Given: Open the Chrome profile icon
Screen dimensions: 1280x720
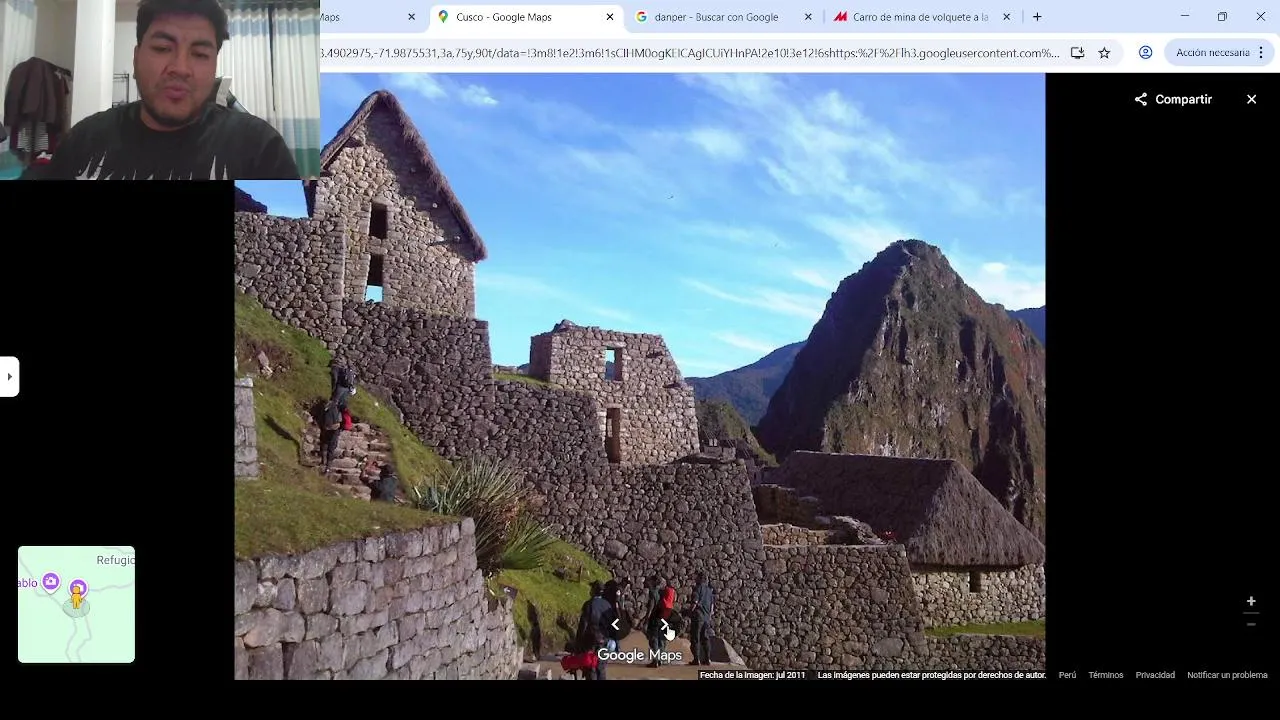Looking at the screenshot, I should pyautogui.click(x=1145, y=52).
